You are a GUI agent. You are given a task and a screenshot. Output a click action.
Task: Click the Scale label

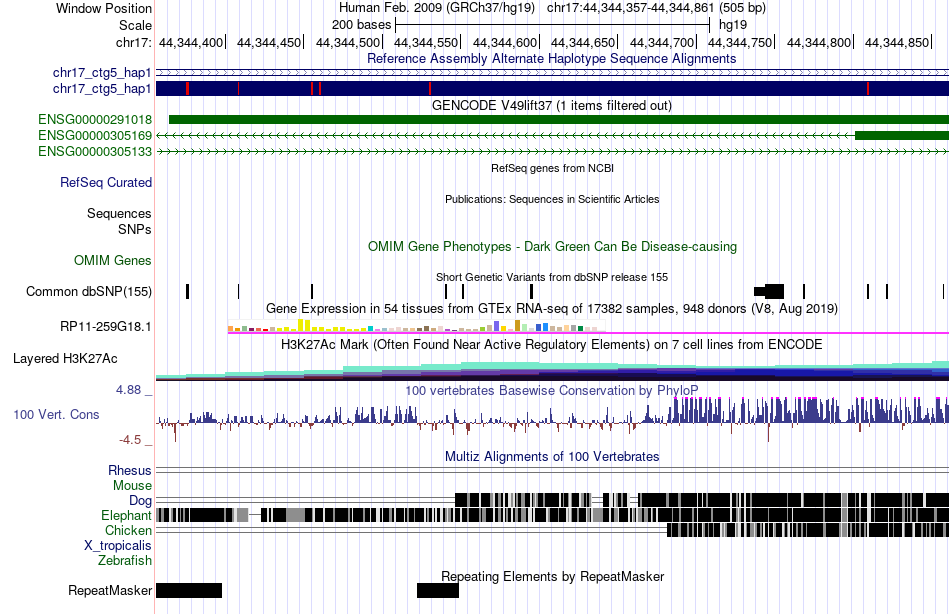click(x=135, y=25)
